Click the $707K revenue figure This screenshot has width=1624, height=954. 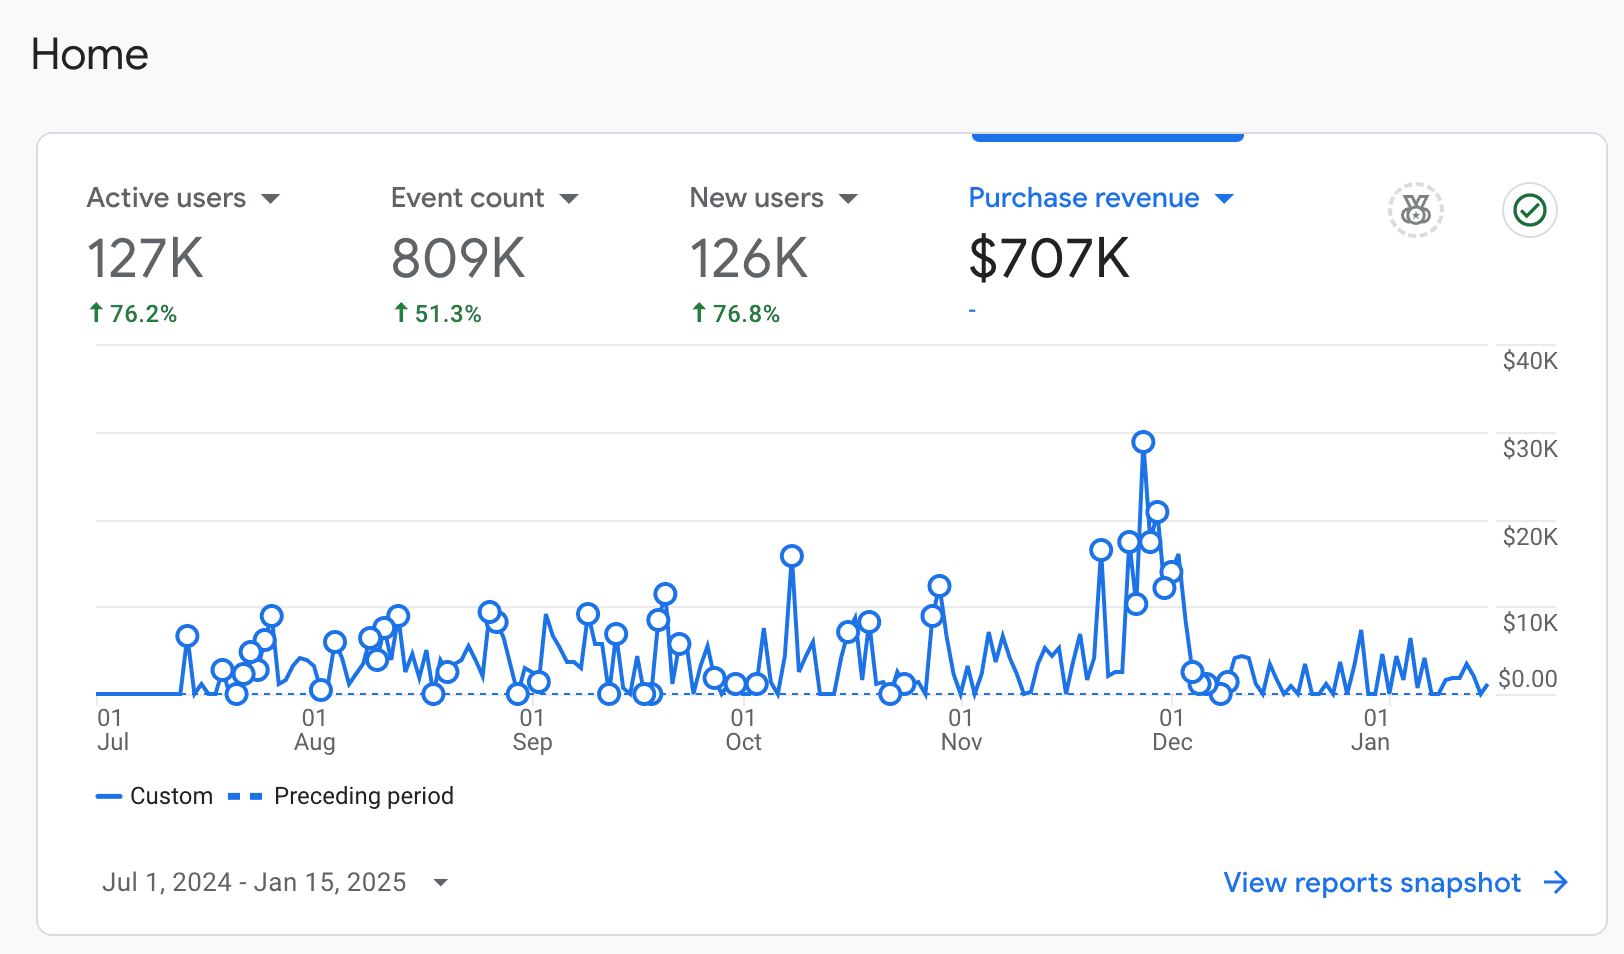click(x=1048, y=258)
